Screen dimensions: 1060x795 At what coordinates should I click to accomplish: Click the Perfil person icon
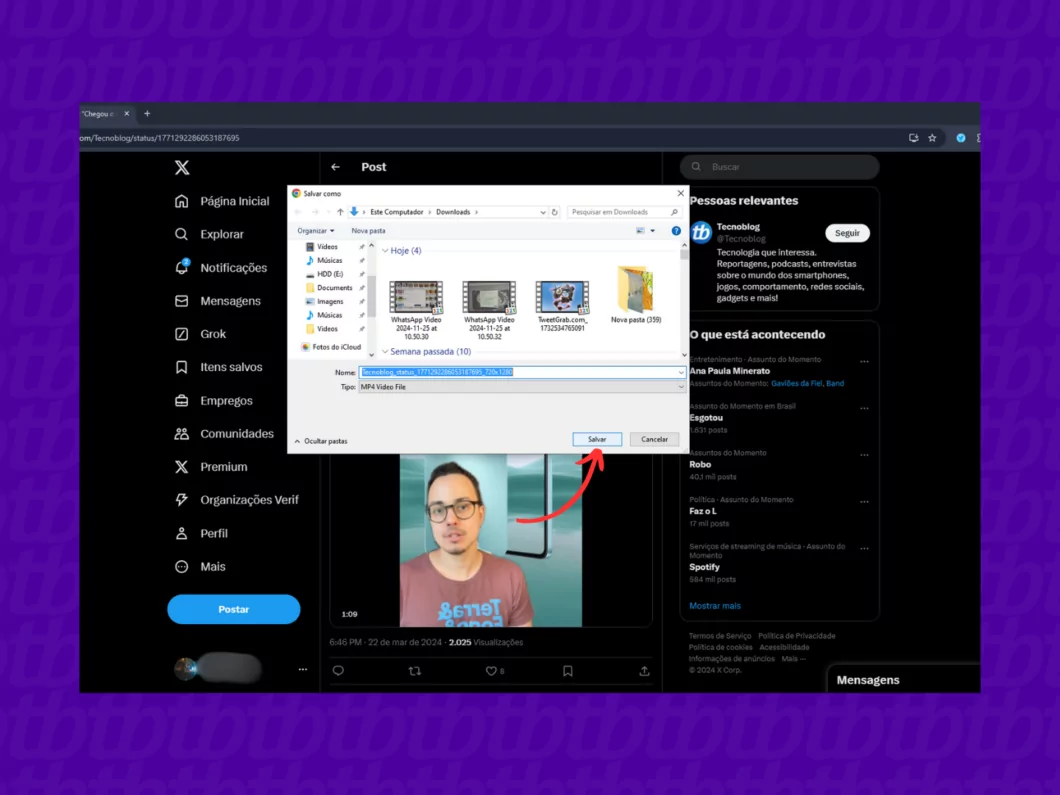pyautogui.click(x=182, y=533)
